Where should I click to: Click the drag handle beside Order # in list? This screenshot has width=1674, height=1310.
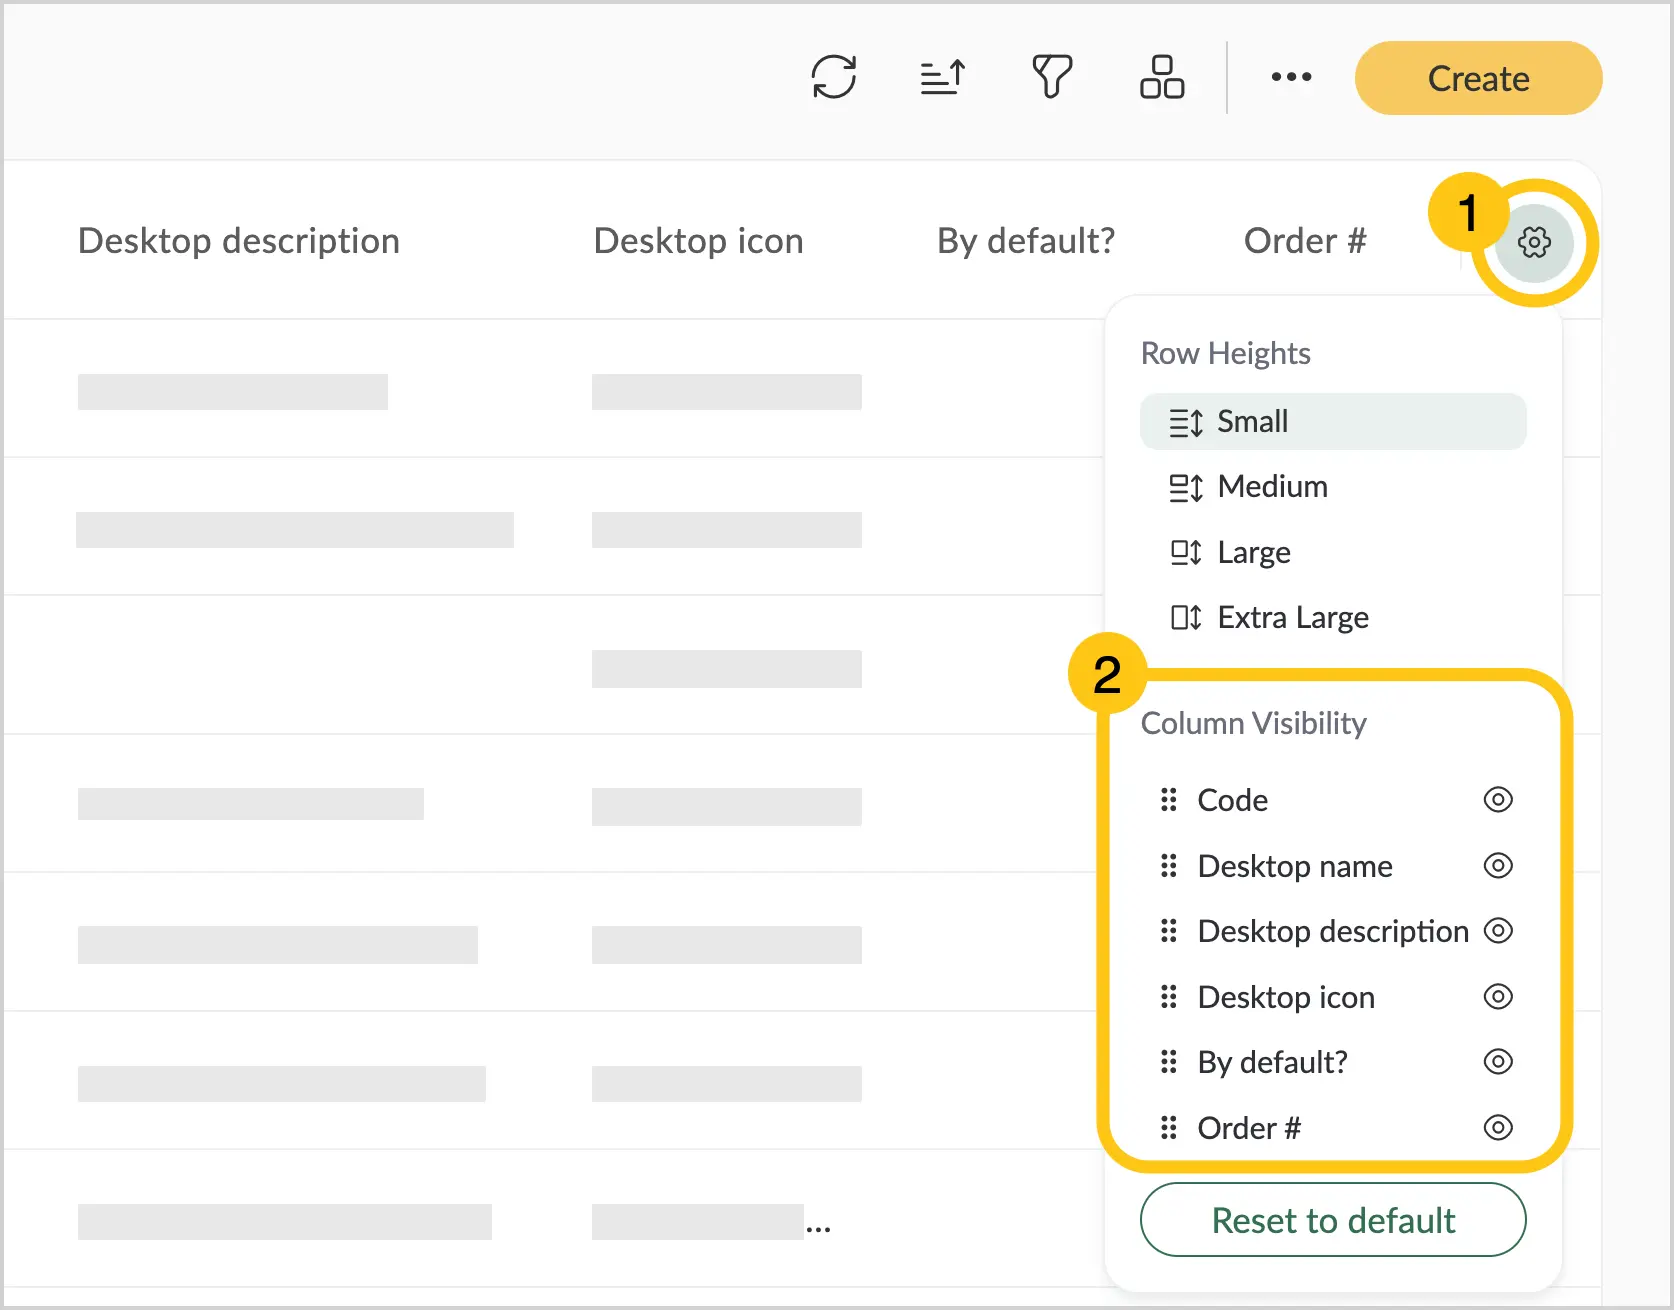(1168, 1128)
